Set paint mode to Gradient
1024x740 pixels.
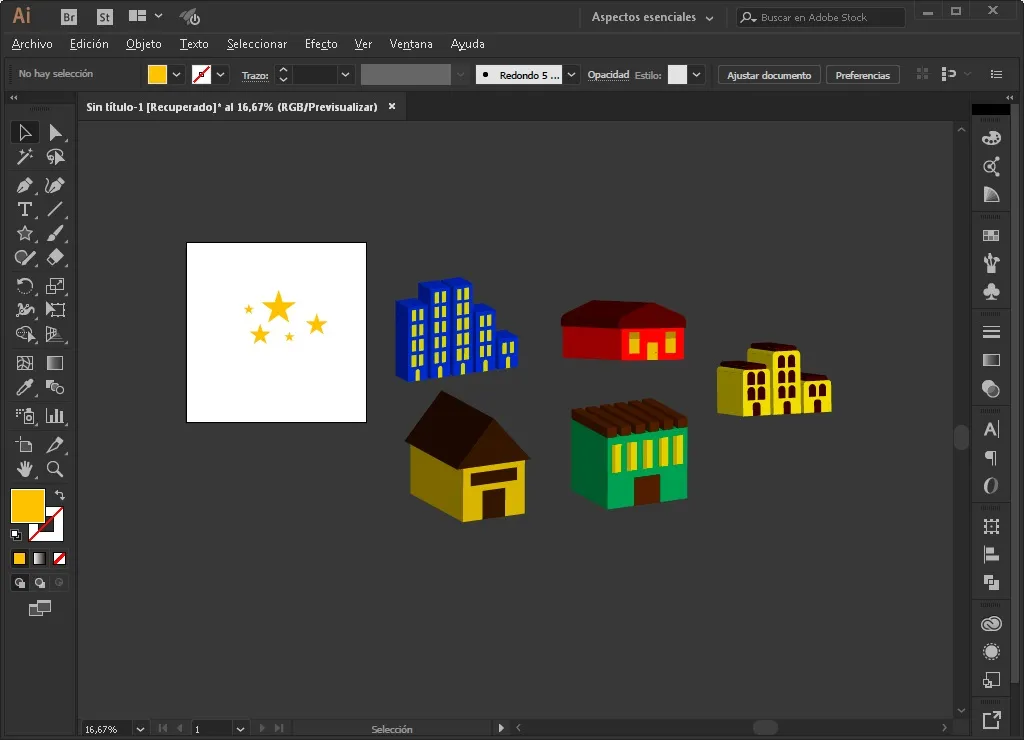pyautogui.click(x=40, y=558)
